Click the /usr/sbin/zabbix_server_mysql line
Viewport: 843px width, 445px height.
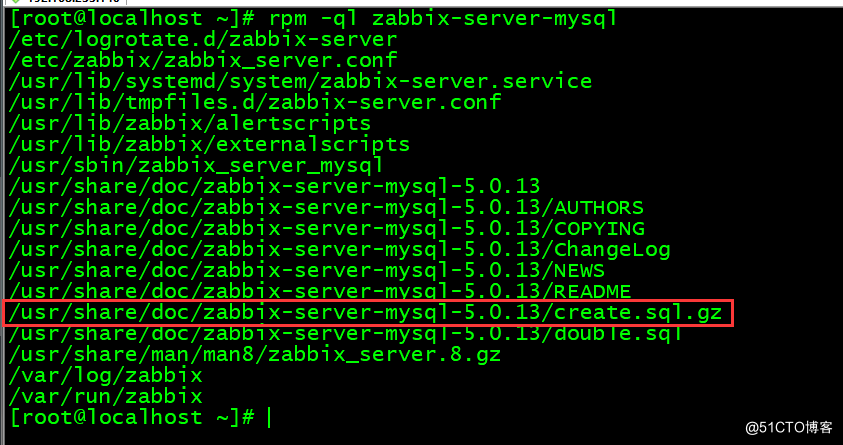click(x=195, y=165)
